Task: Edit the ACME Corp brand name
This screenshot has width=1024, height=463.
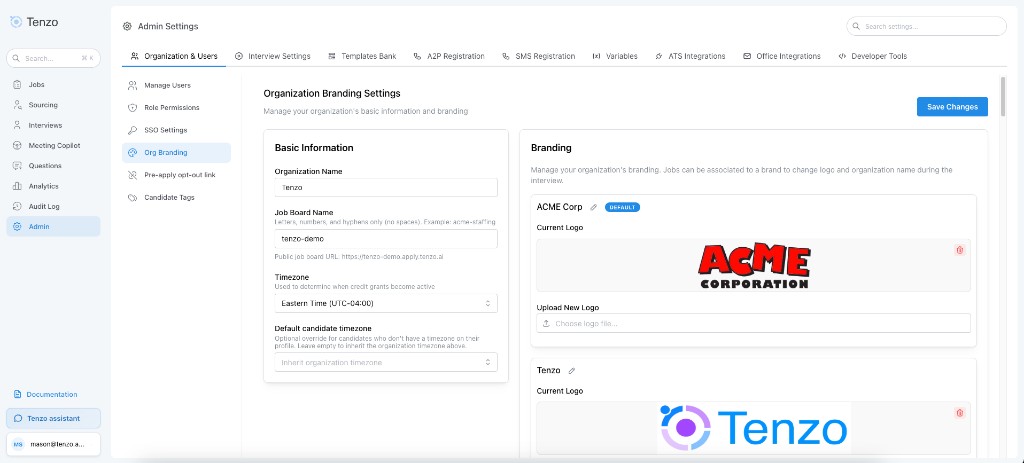Action: point(594,208)
